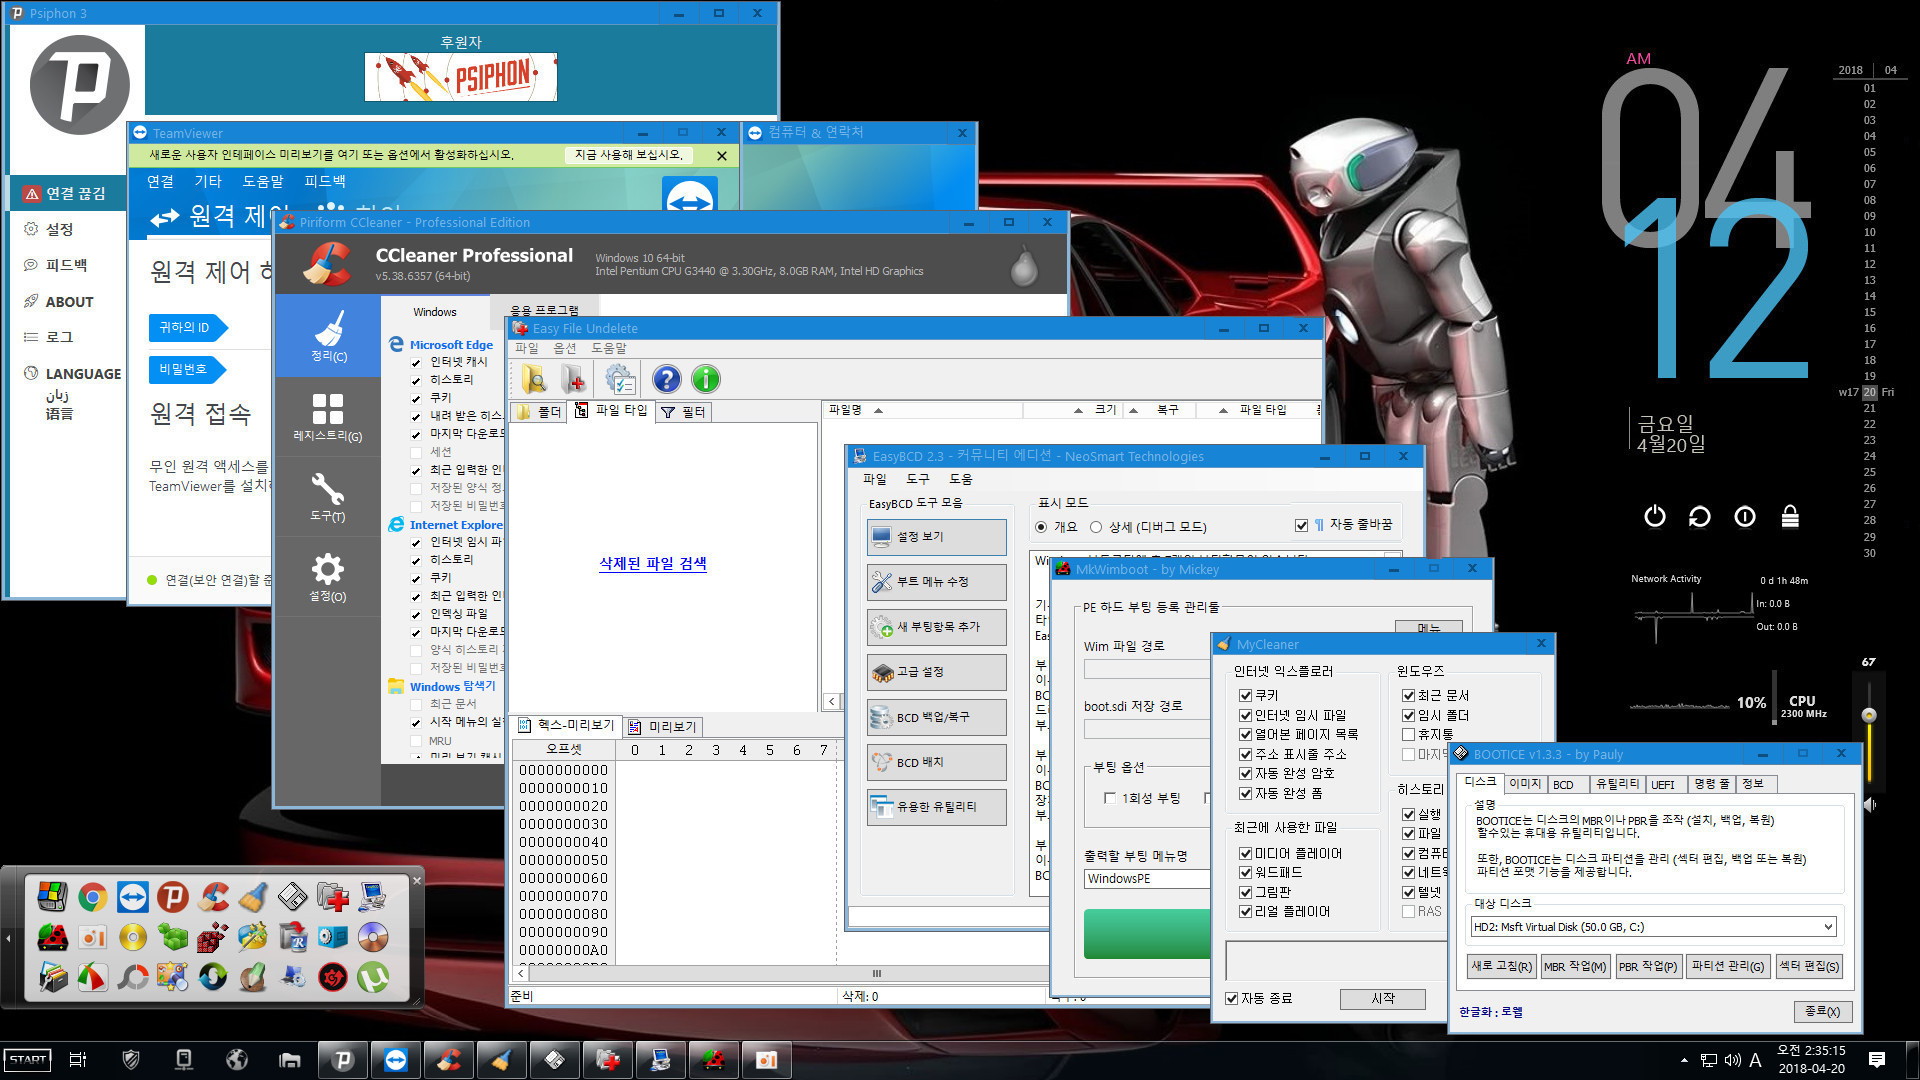Open CCleaner Cleaner section broom icon
The height and width of the screenshot is (1080, 1920).
(328, 337)
